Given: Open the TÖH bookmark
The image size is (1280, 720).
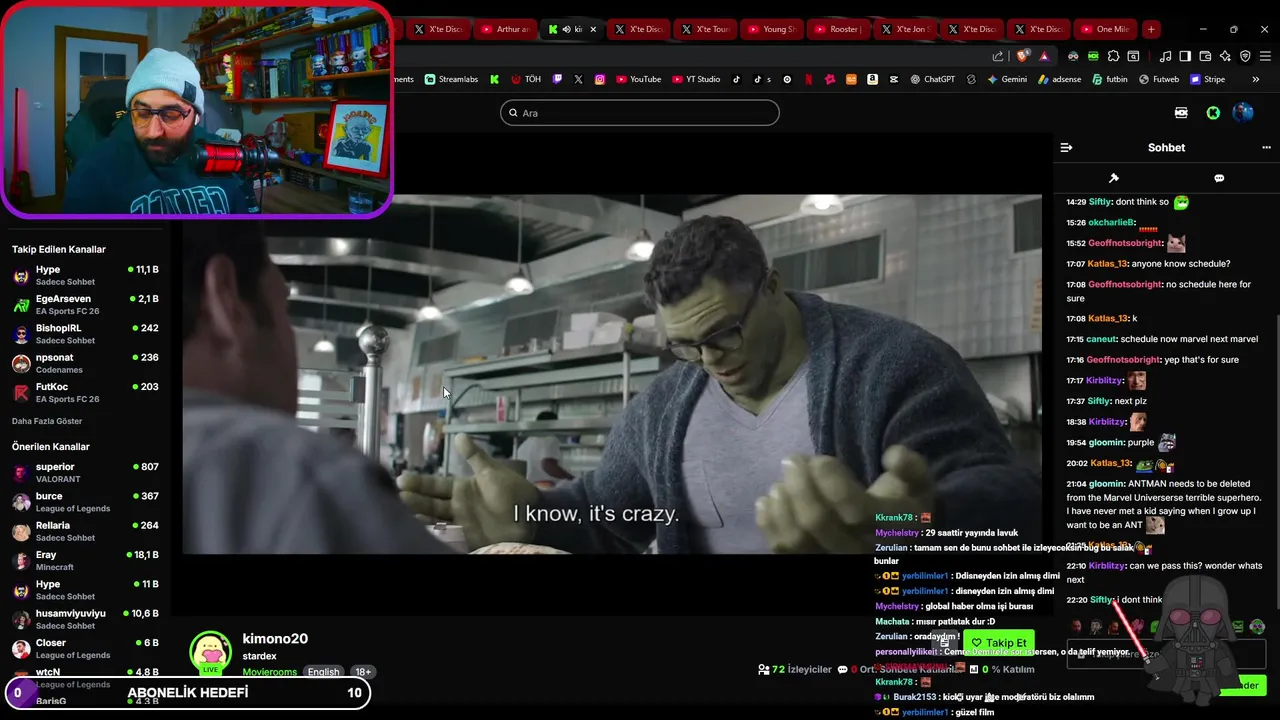Looking at the screenshot, I should (526, 79).
